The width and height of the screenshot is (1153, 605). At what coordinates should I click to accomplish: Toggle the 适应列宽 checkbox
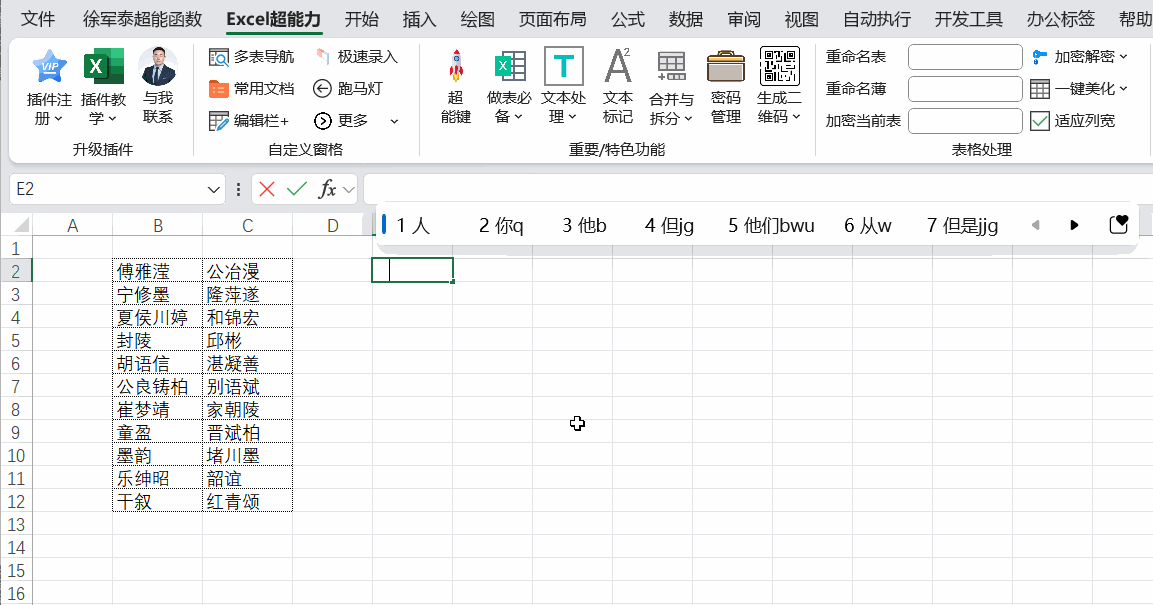[x=1040, y=121]
